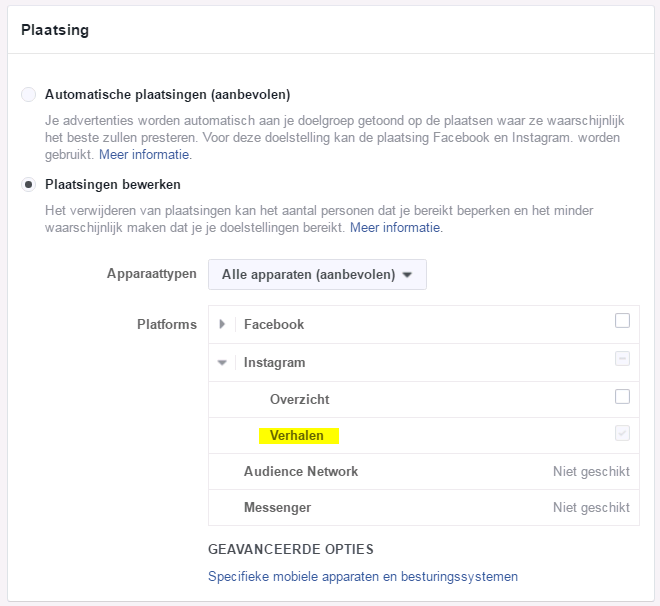This screenshot has width=660, height=606.
Task: Expand the Facebook platform row arrow
Action: pyautogui.click(x=222, y=324)
